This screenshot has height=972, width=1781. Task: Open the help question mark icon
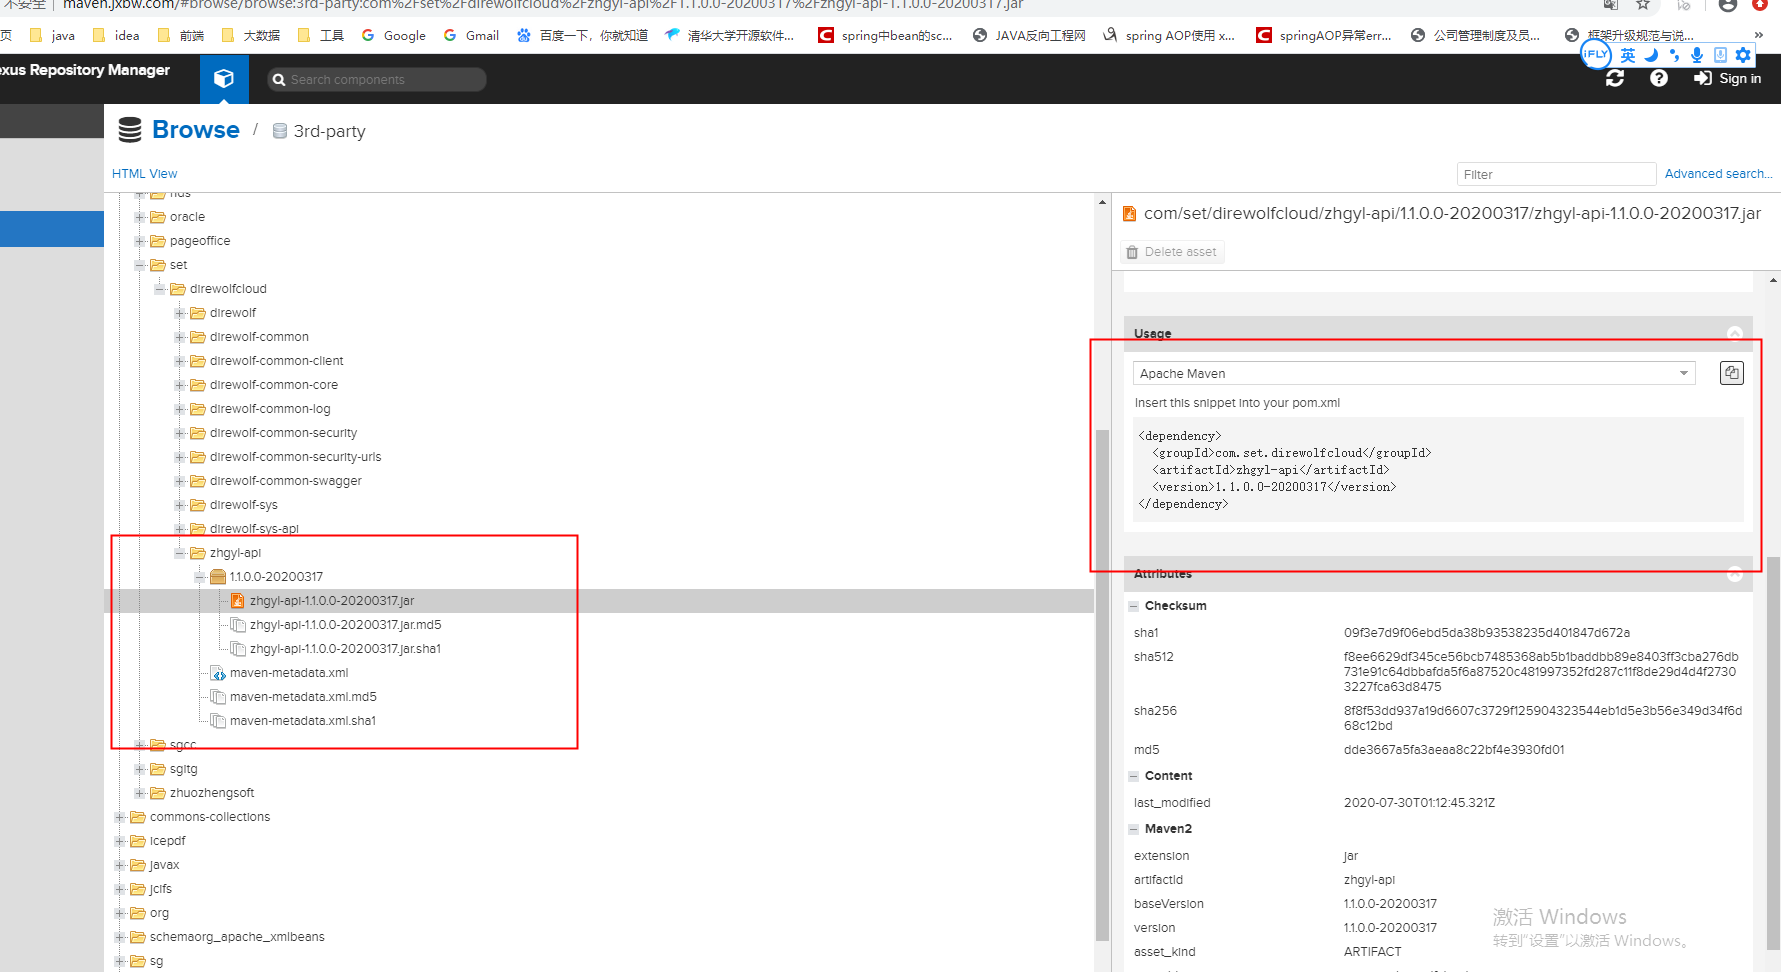pos(1659,78)
